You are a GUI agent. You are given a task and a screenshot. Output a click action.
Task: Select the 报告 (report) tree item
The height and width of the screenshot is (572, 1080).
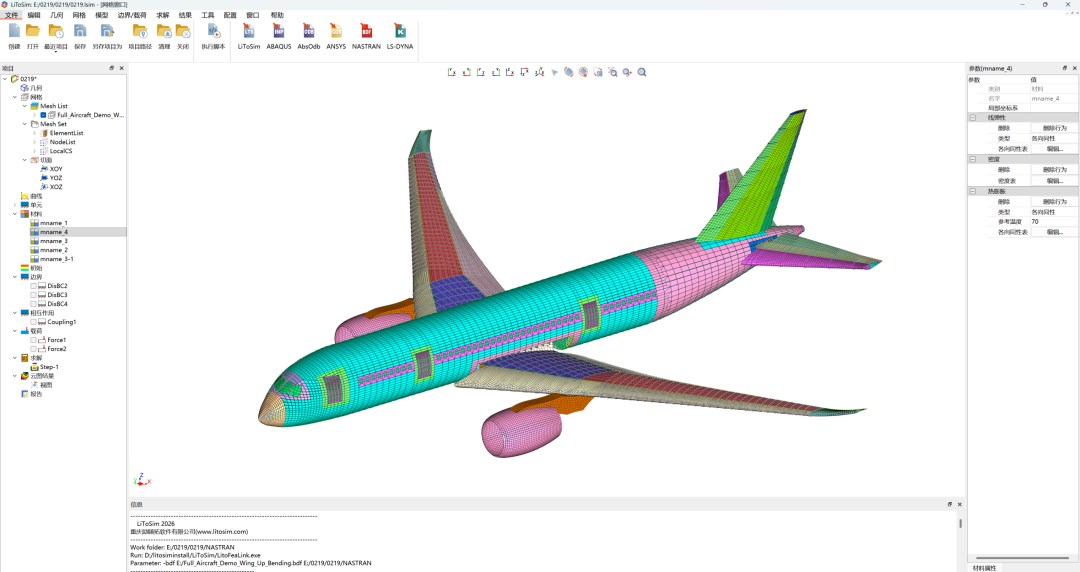point(36,394)
